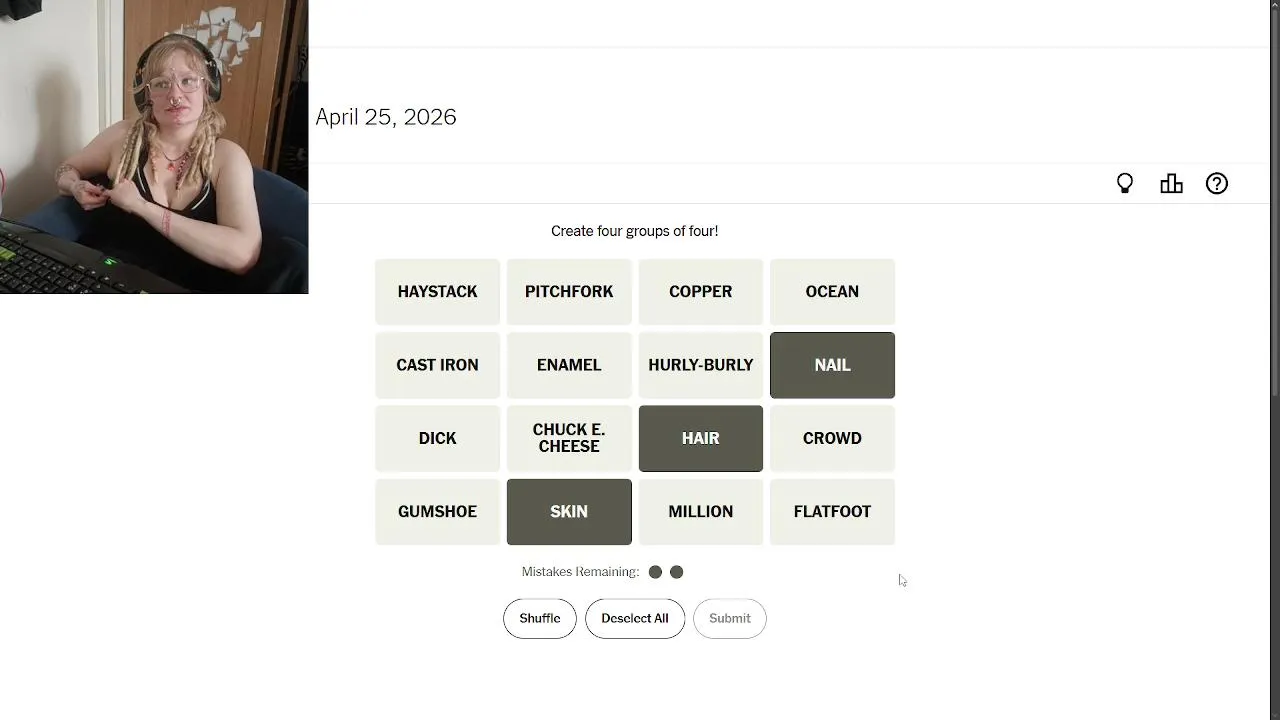Click the Shuffle button
This screenshot has height=720, width=1280.
click(x=539, y=618)
